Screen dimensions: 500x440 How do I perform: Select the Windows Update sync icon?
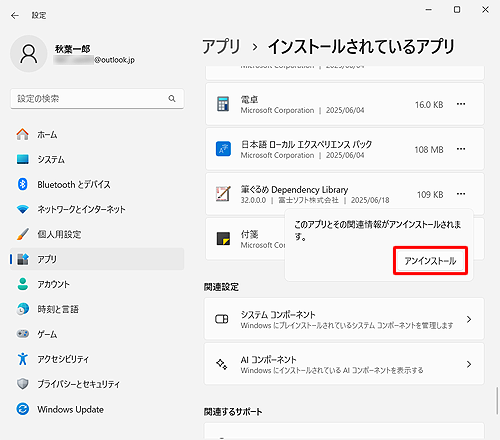23,409
